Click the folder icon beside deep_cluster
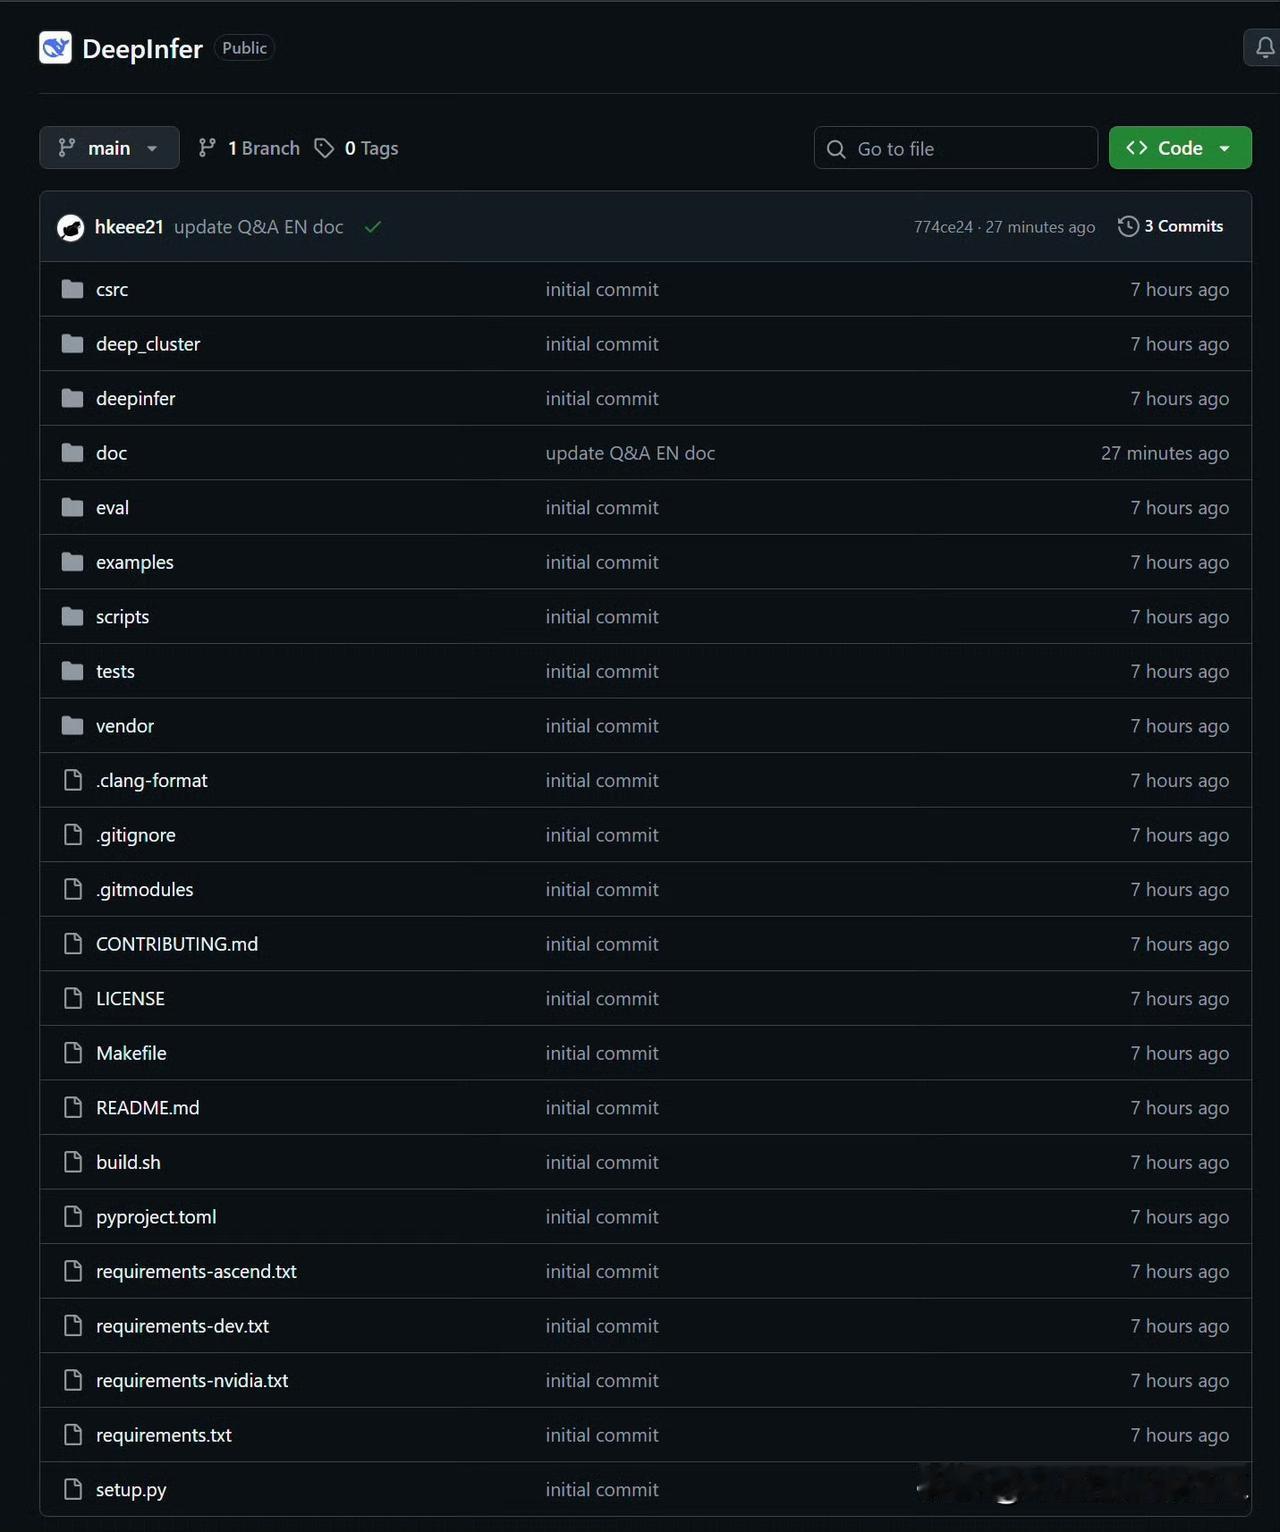Viewport: 1280px width, 1532px height. click(x=72, y=344)
